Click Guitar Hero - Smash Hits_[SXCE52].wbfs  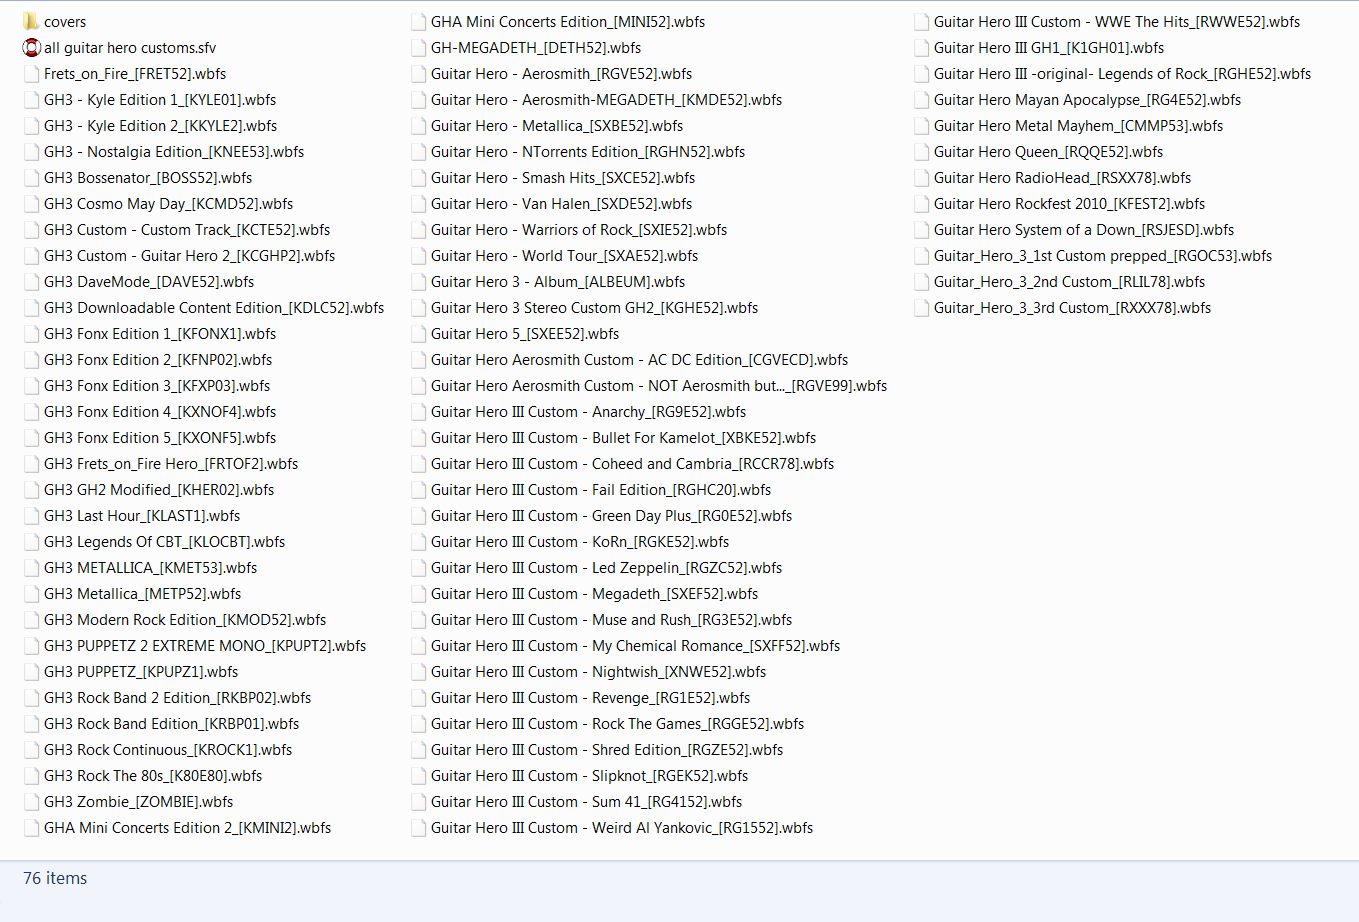tap(563, 177)
